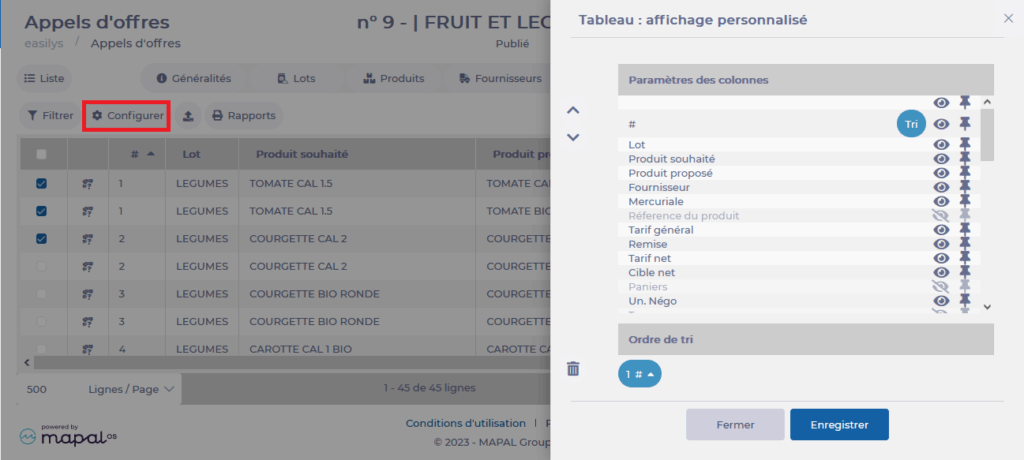Screen dimensions: 1024x460
Task: Move selected column down with chevron
Action: [573, 137]
